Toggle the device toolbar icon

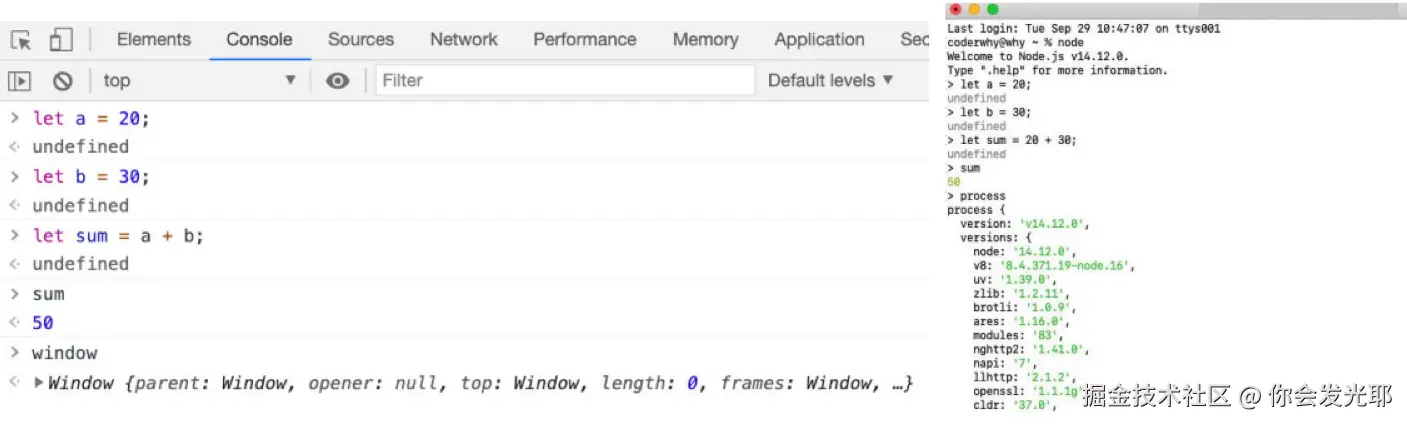(61, 40)
